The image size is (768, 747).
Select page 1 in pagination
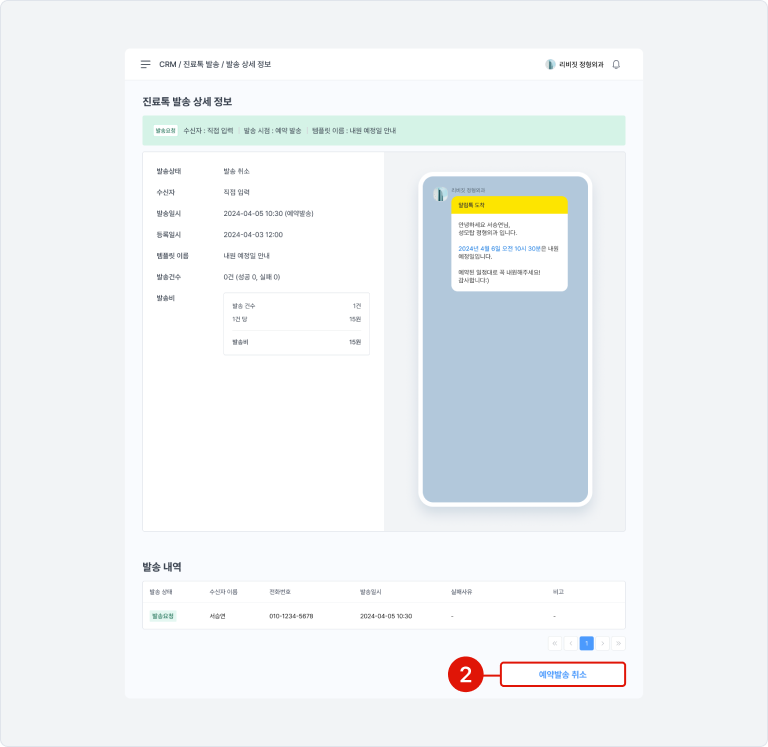(587, 643)
